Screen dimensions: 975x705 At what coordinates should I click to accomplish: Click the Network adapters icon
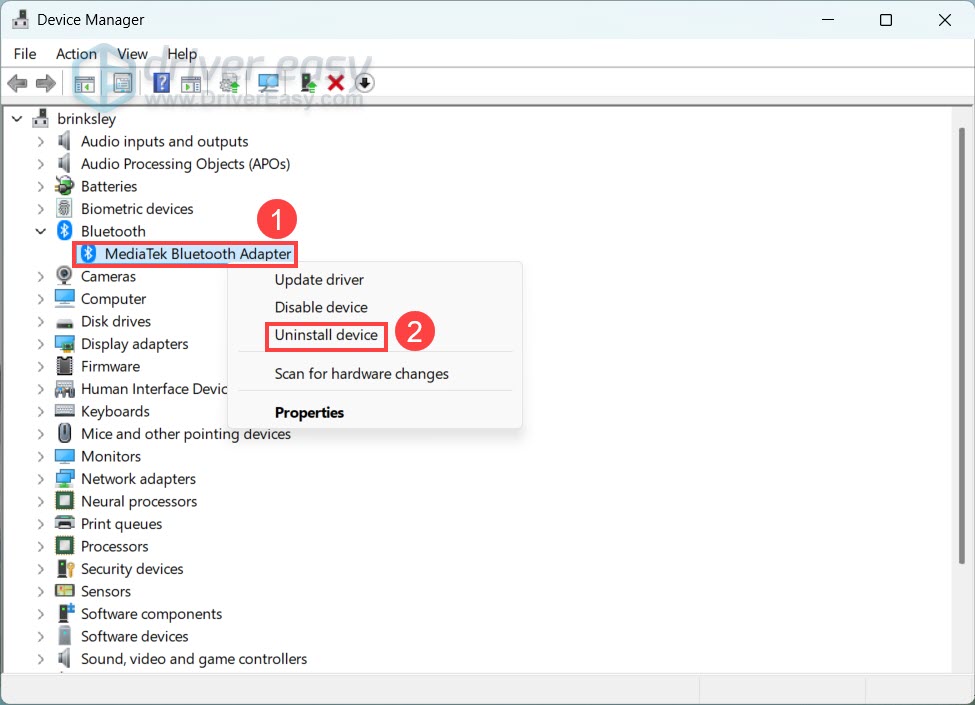pos(64,478)
